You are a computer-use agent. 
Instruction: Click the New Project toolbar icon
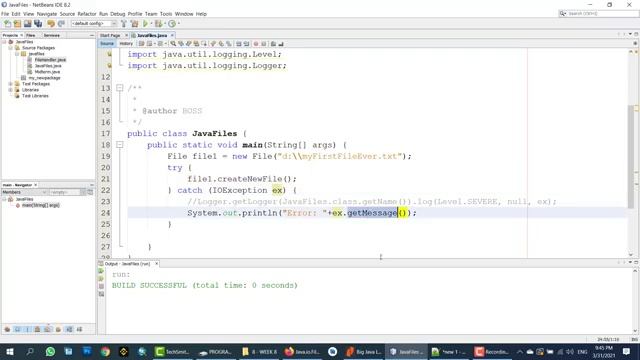point(17,24)
